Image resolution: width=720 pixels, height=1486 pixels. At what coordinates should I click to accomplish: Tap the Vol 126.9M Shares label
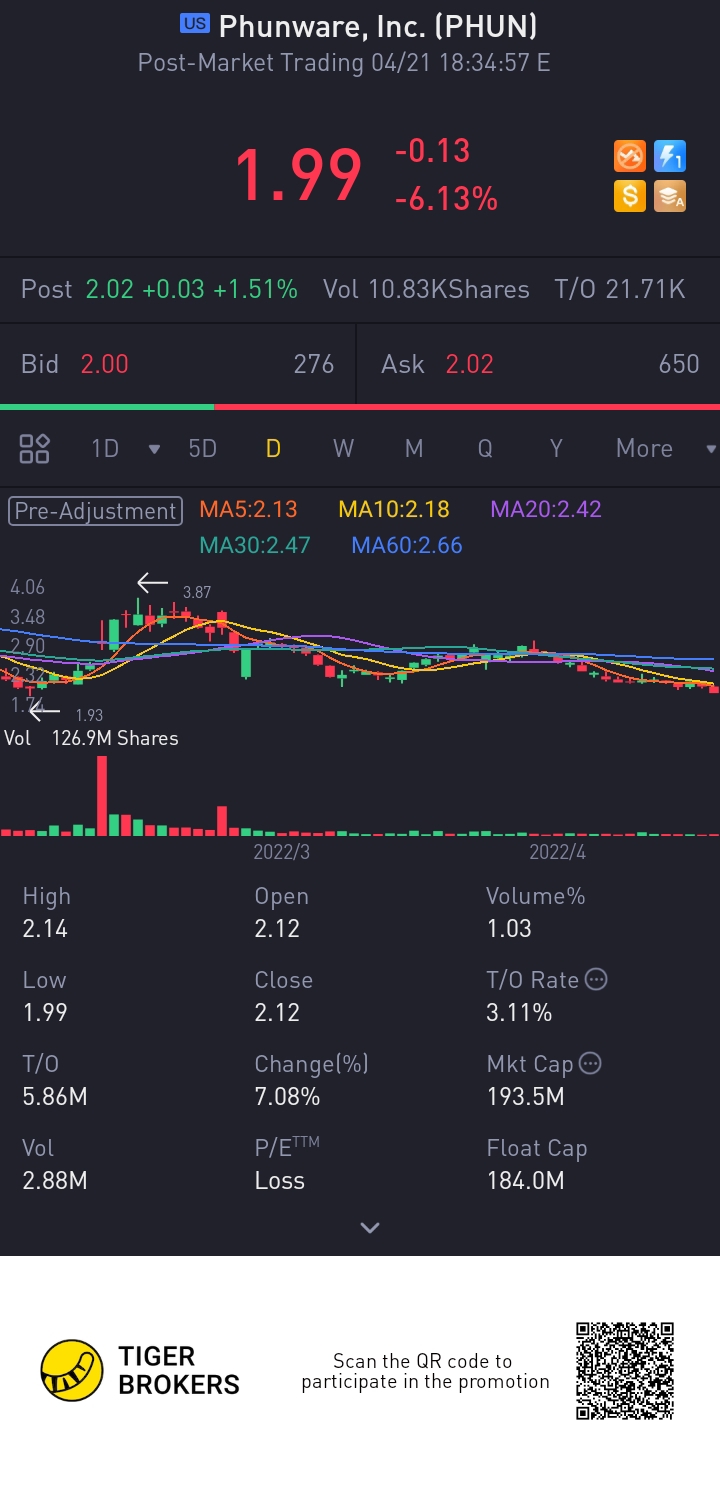tap(91, 738)
